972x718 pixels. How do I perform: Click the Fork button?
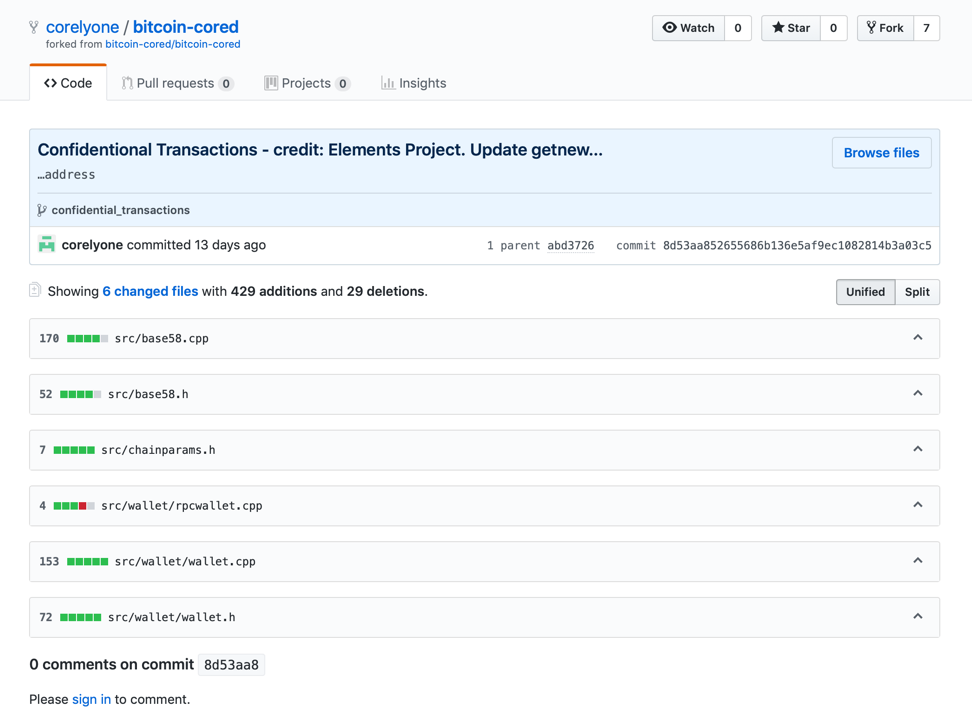885,28
